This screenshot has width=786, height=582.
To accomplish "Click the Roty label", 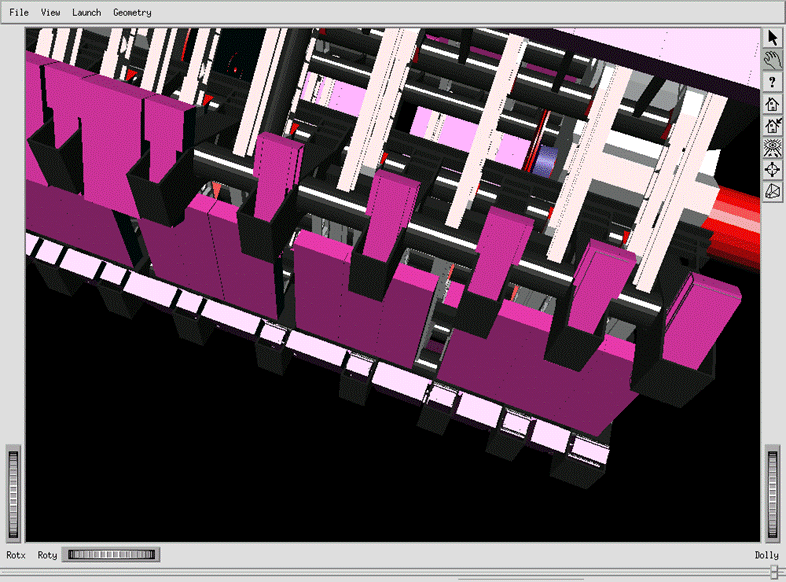I will click(x=47, y=555).
